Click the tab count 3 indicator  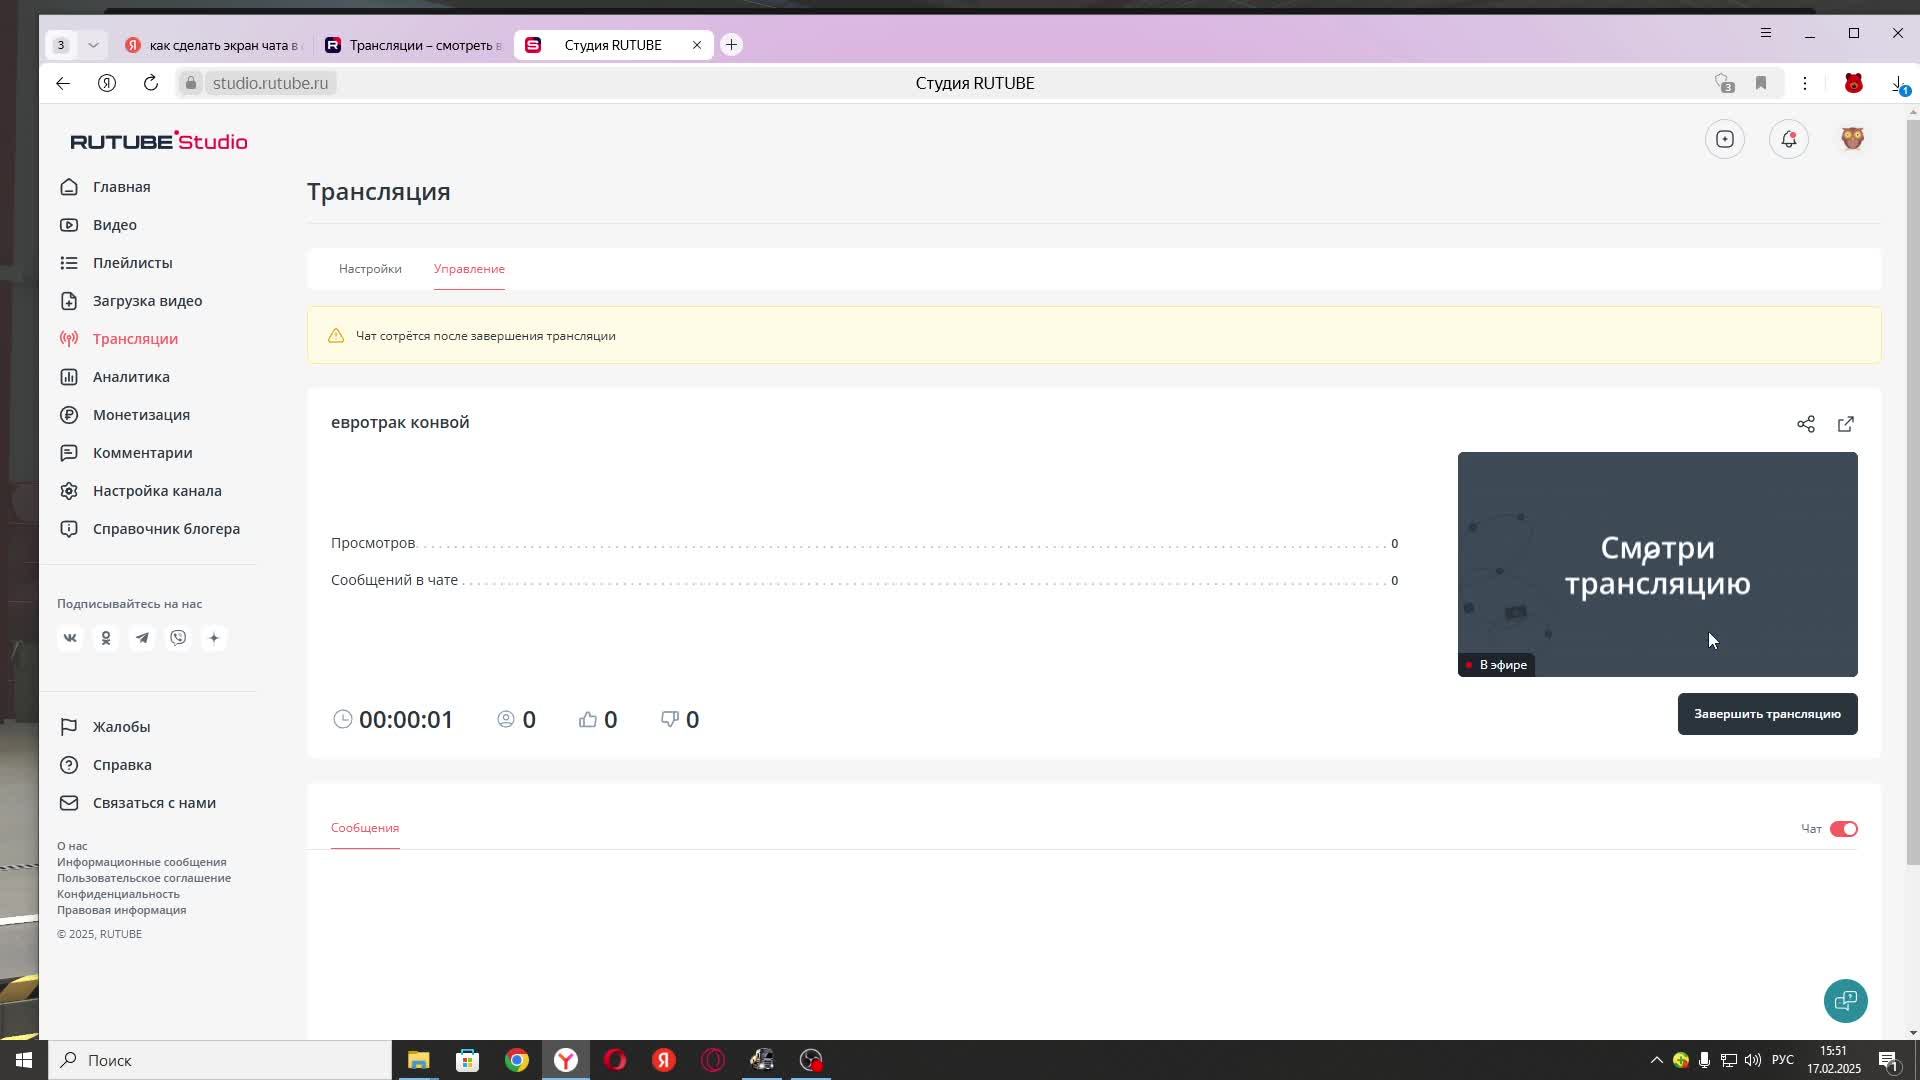click(61, 45)
